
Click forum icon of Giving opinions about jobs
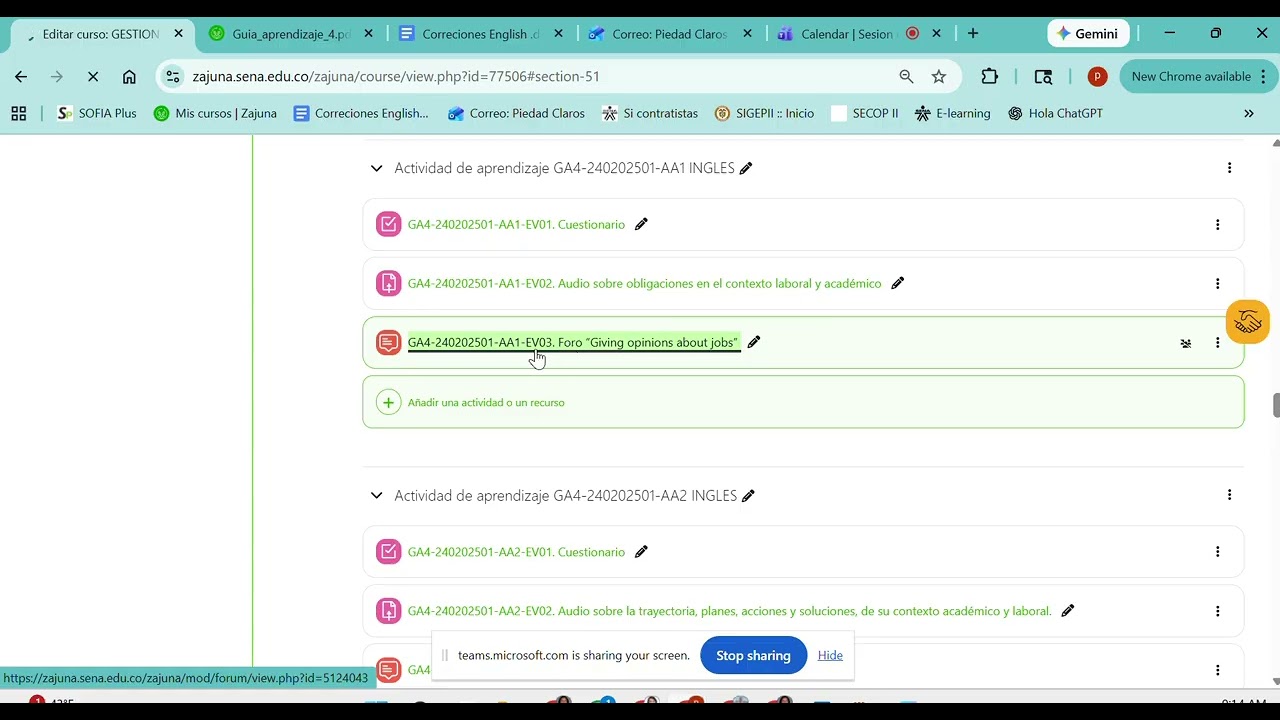click(388, 342)
